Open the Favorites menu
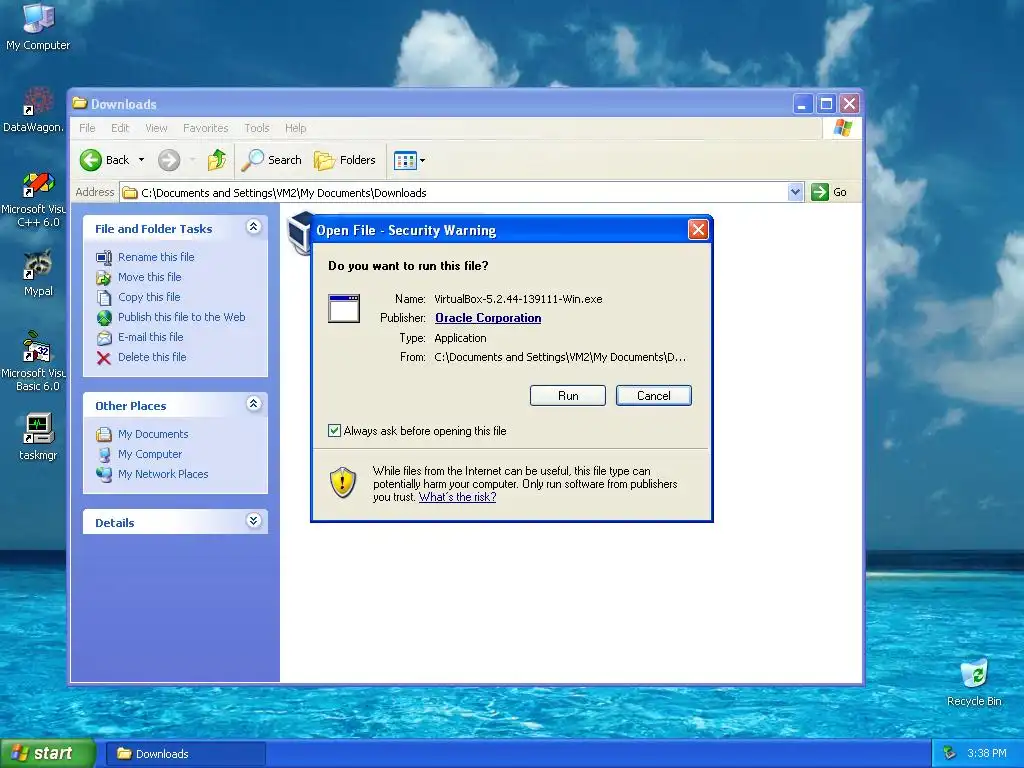 point(206,128)
